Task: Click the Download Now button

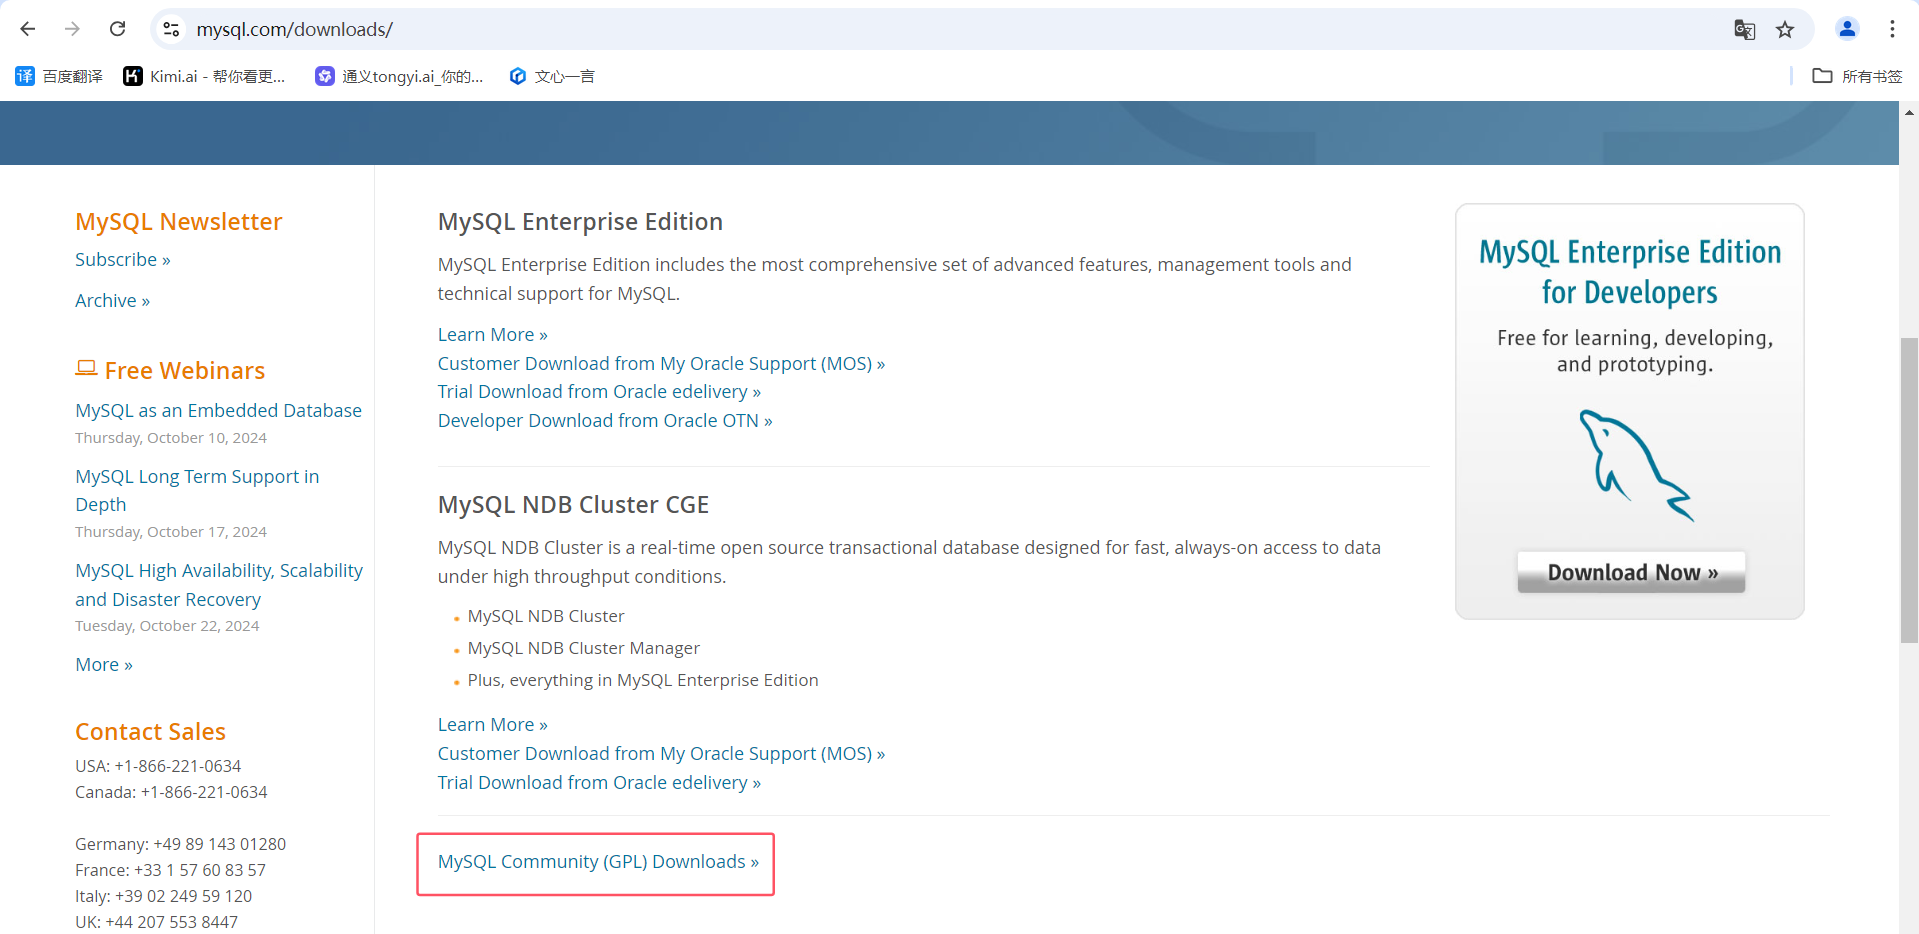Action: (1631, 573)
